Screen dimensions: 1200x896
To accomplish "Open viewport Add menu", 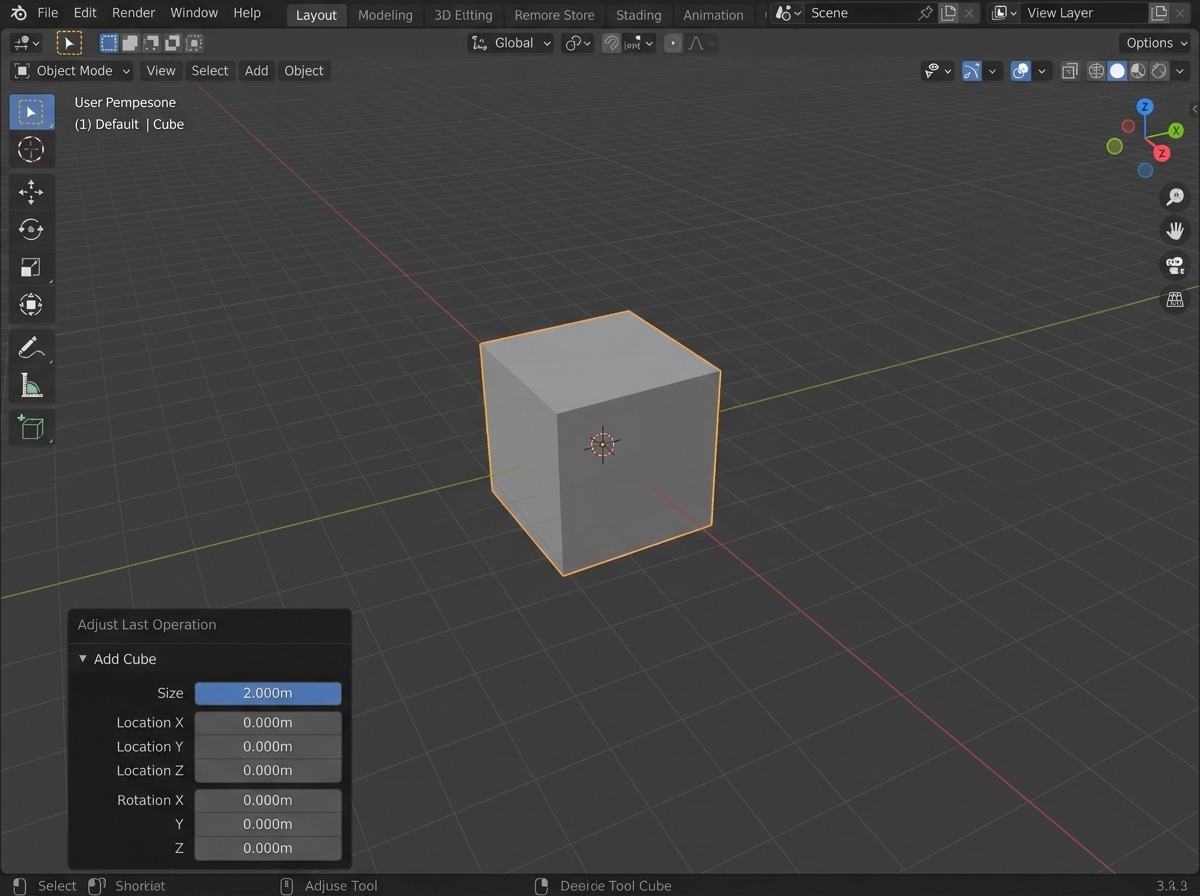I will click(257, 71).
